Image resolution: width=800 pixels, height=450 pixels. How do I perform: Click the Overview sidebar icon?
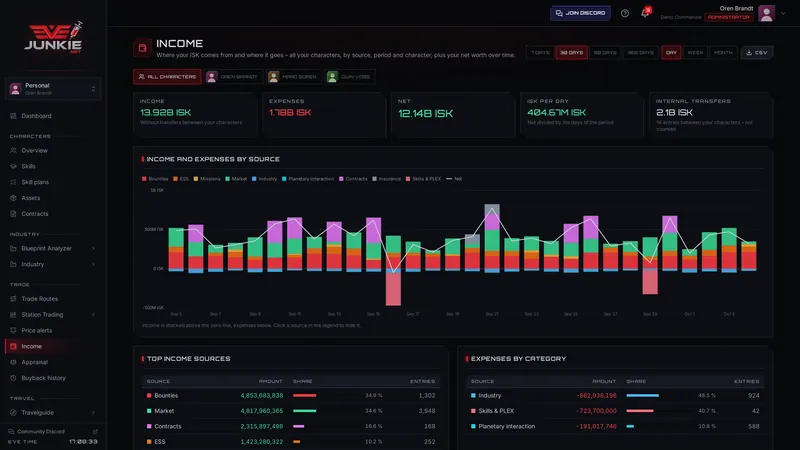point(13,151)
